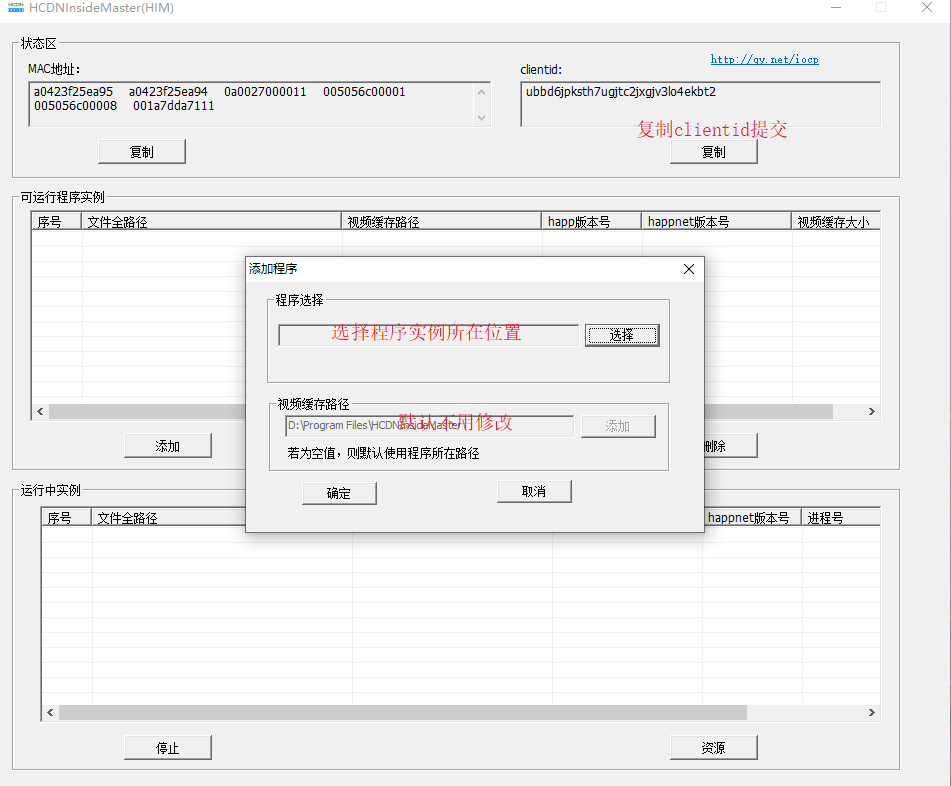The height and width of the screenshot is (786, 951).
Task: Click the clientid copy button (复制)
Action: (x=714, y=152)
